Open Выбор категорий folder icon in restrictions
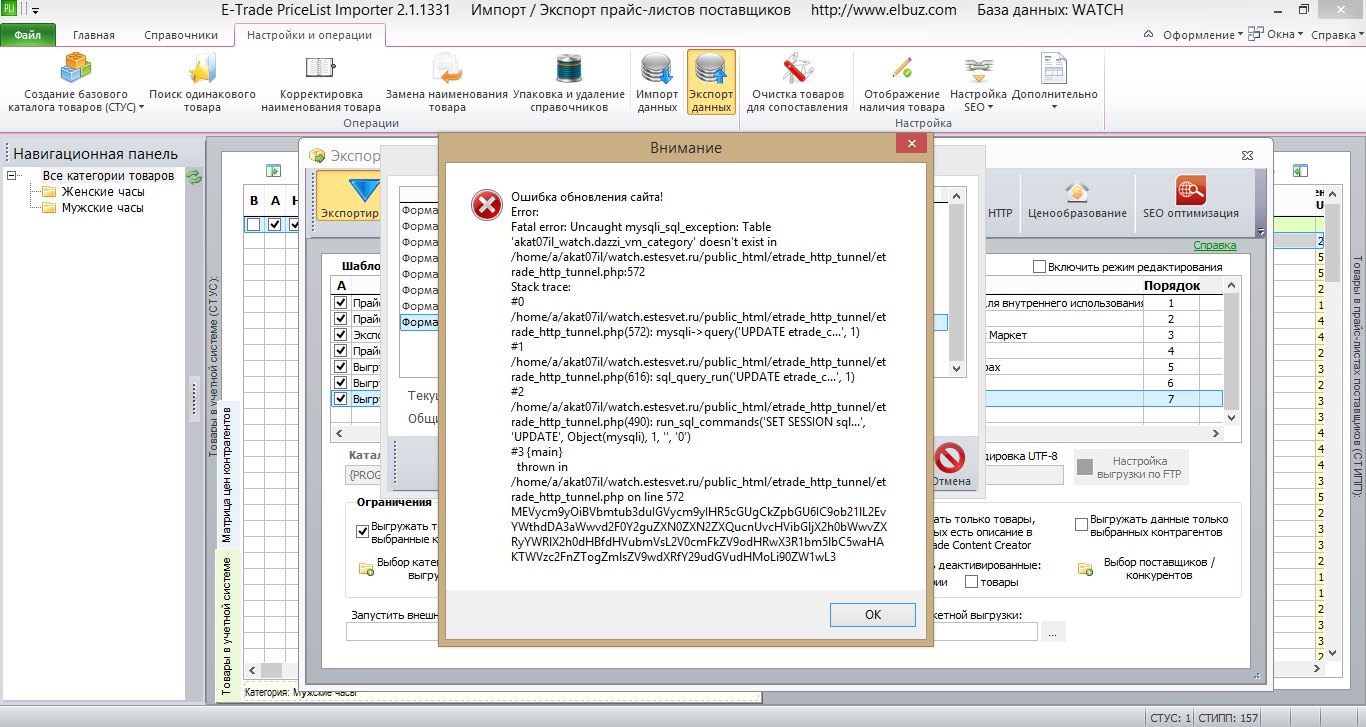1366x727 pixels. (367, 568)
